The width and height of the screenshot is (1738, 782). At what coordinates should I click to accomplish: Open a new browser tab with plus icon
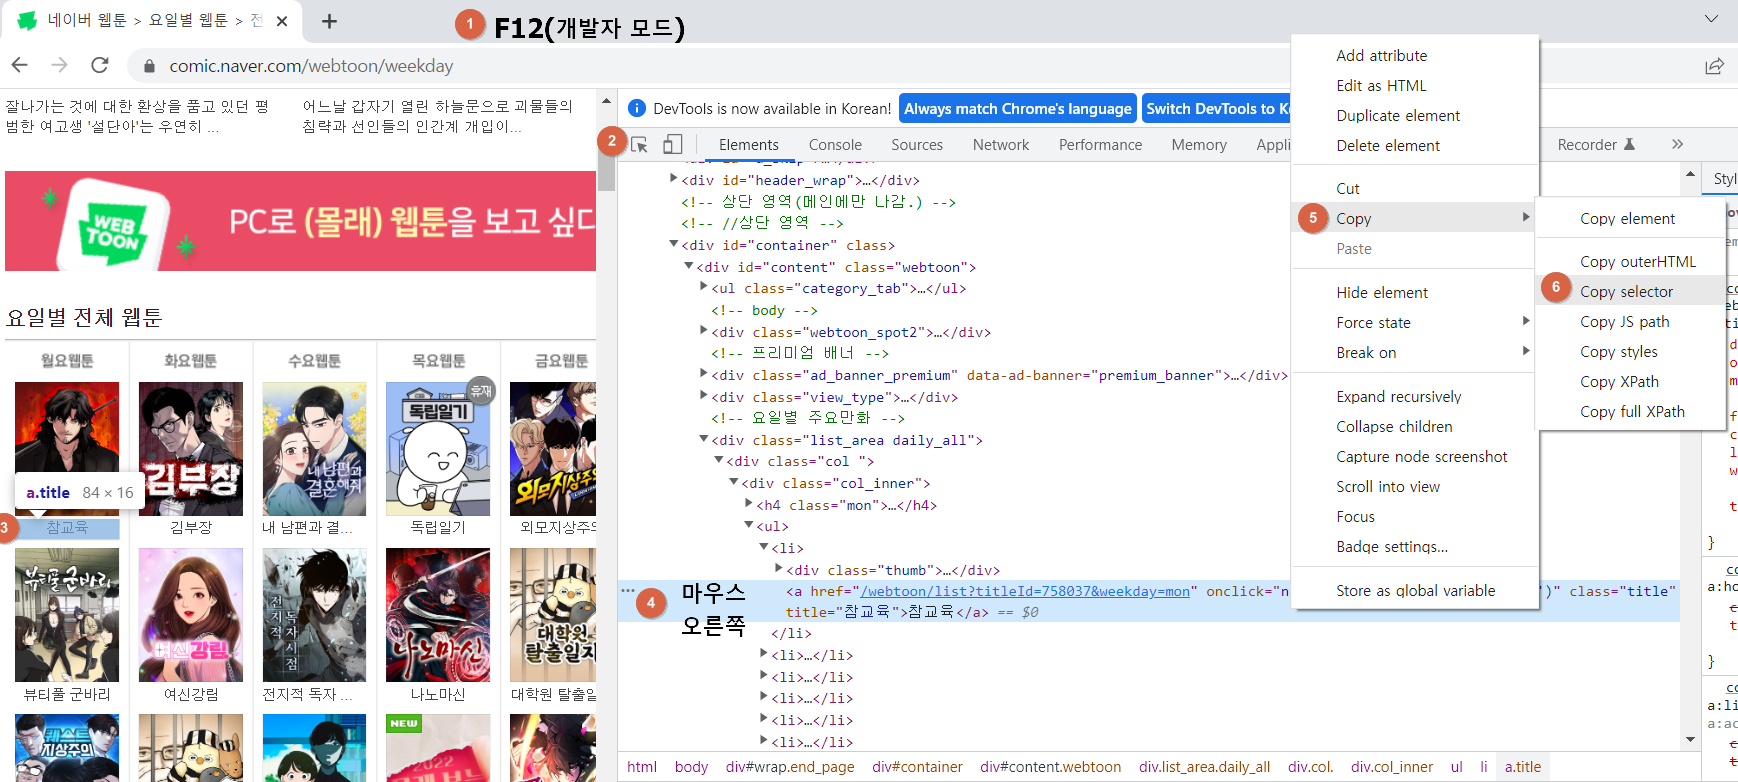point(329,21)
